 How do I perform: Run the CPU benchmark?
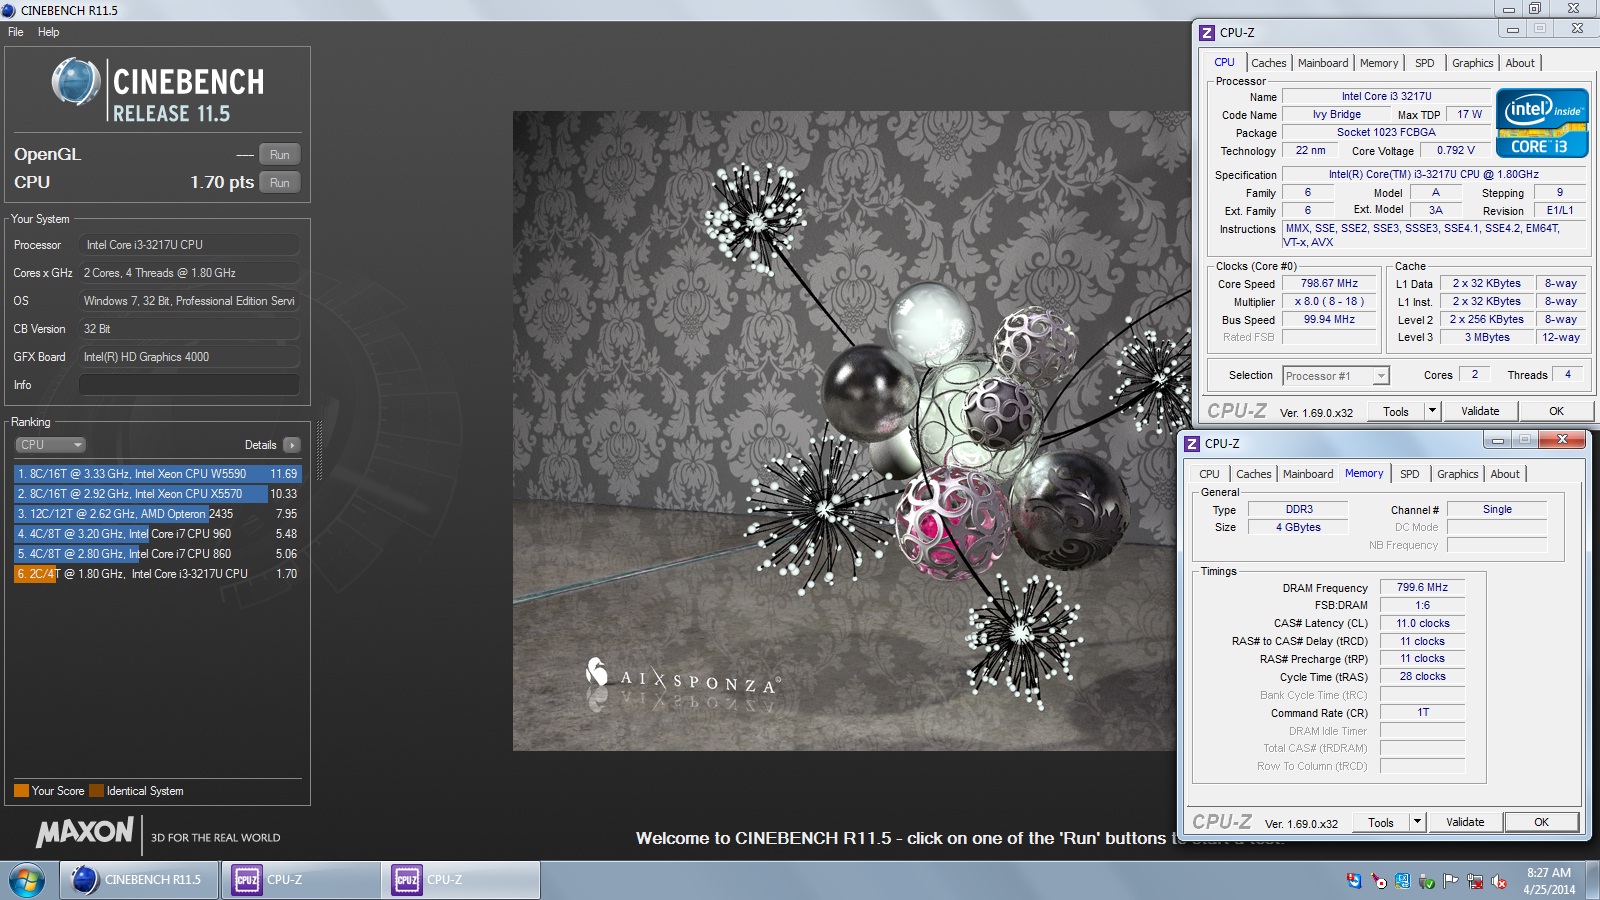click(x=280, y=183)
